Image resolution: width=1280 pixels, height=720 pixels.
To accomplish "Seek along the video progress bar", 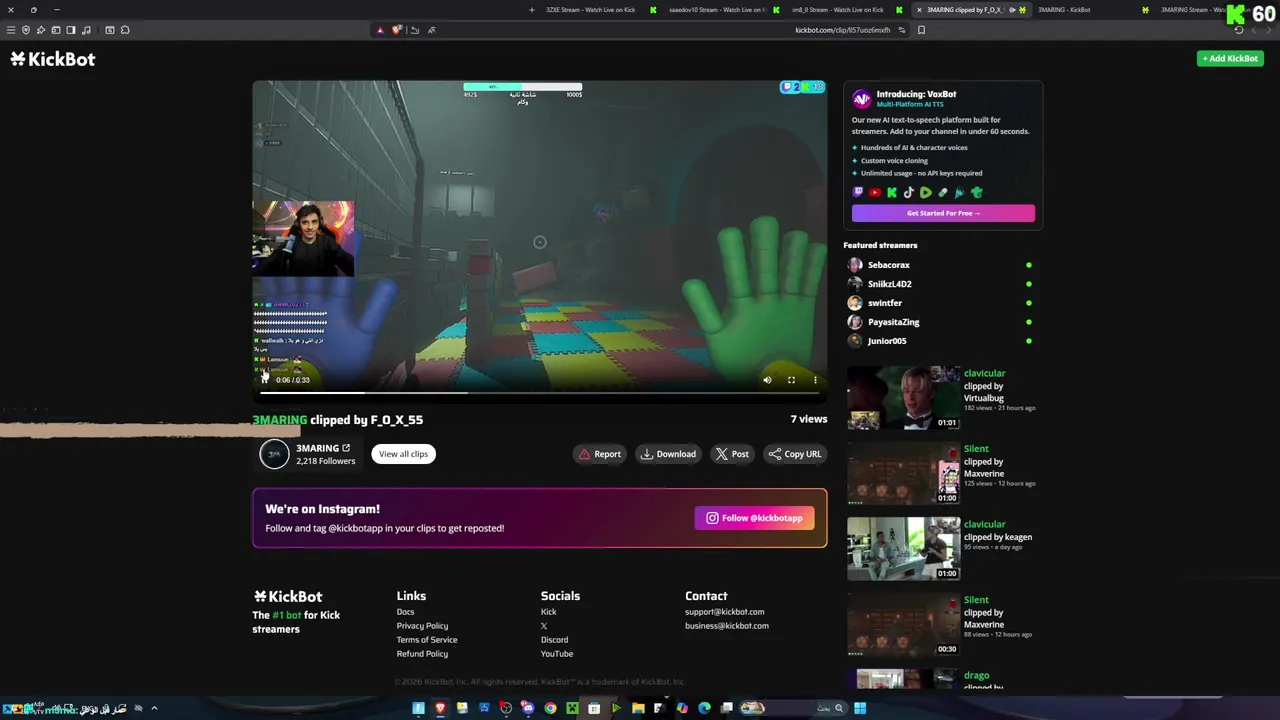I will pyautogui.click(x=540, y=392).
